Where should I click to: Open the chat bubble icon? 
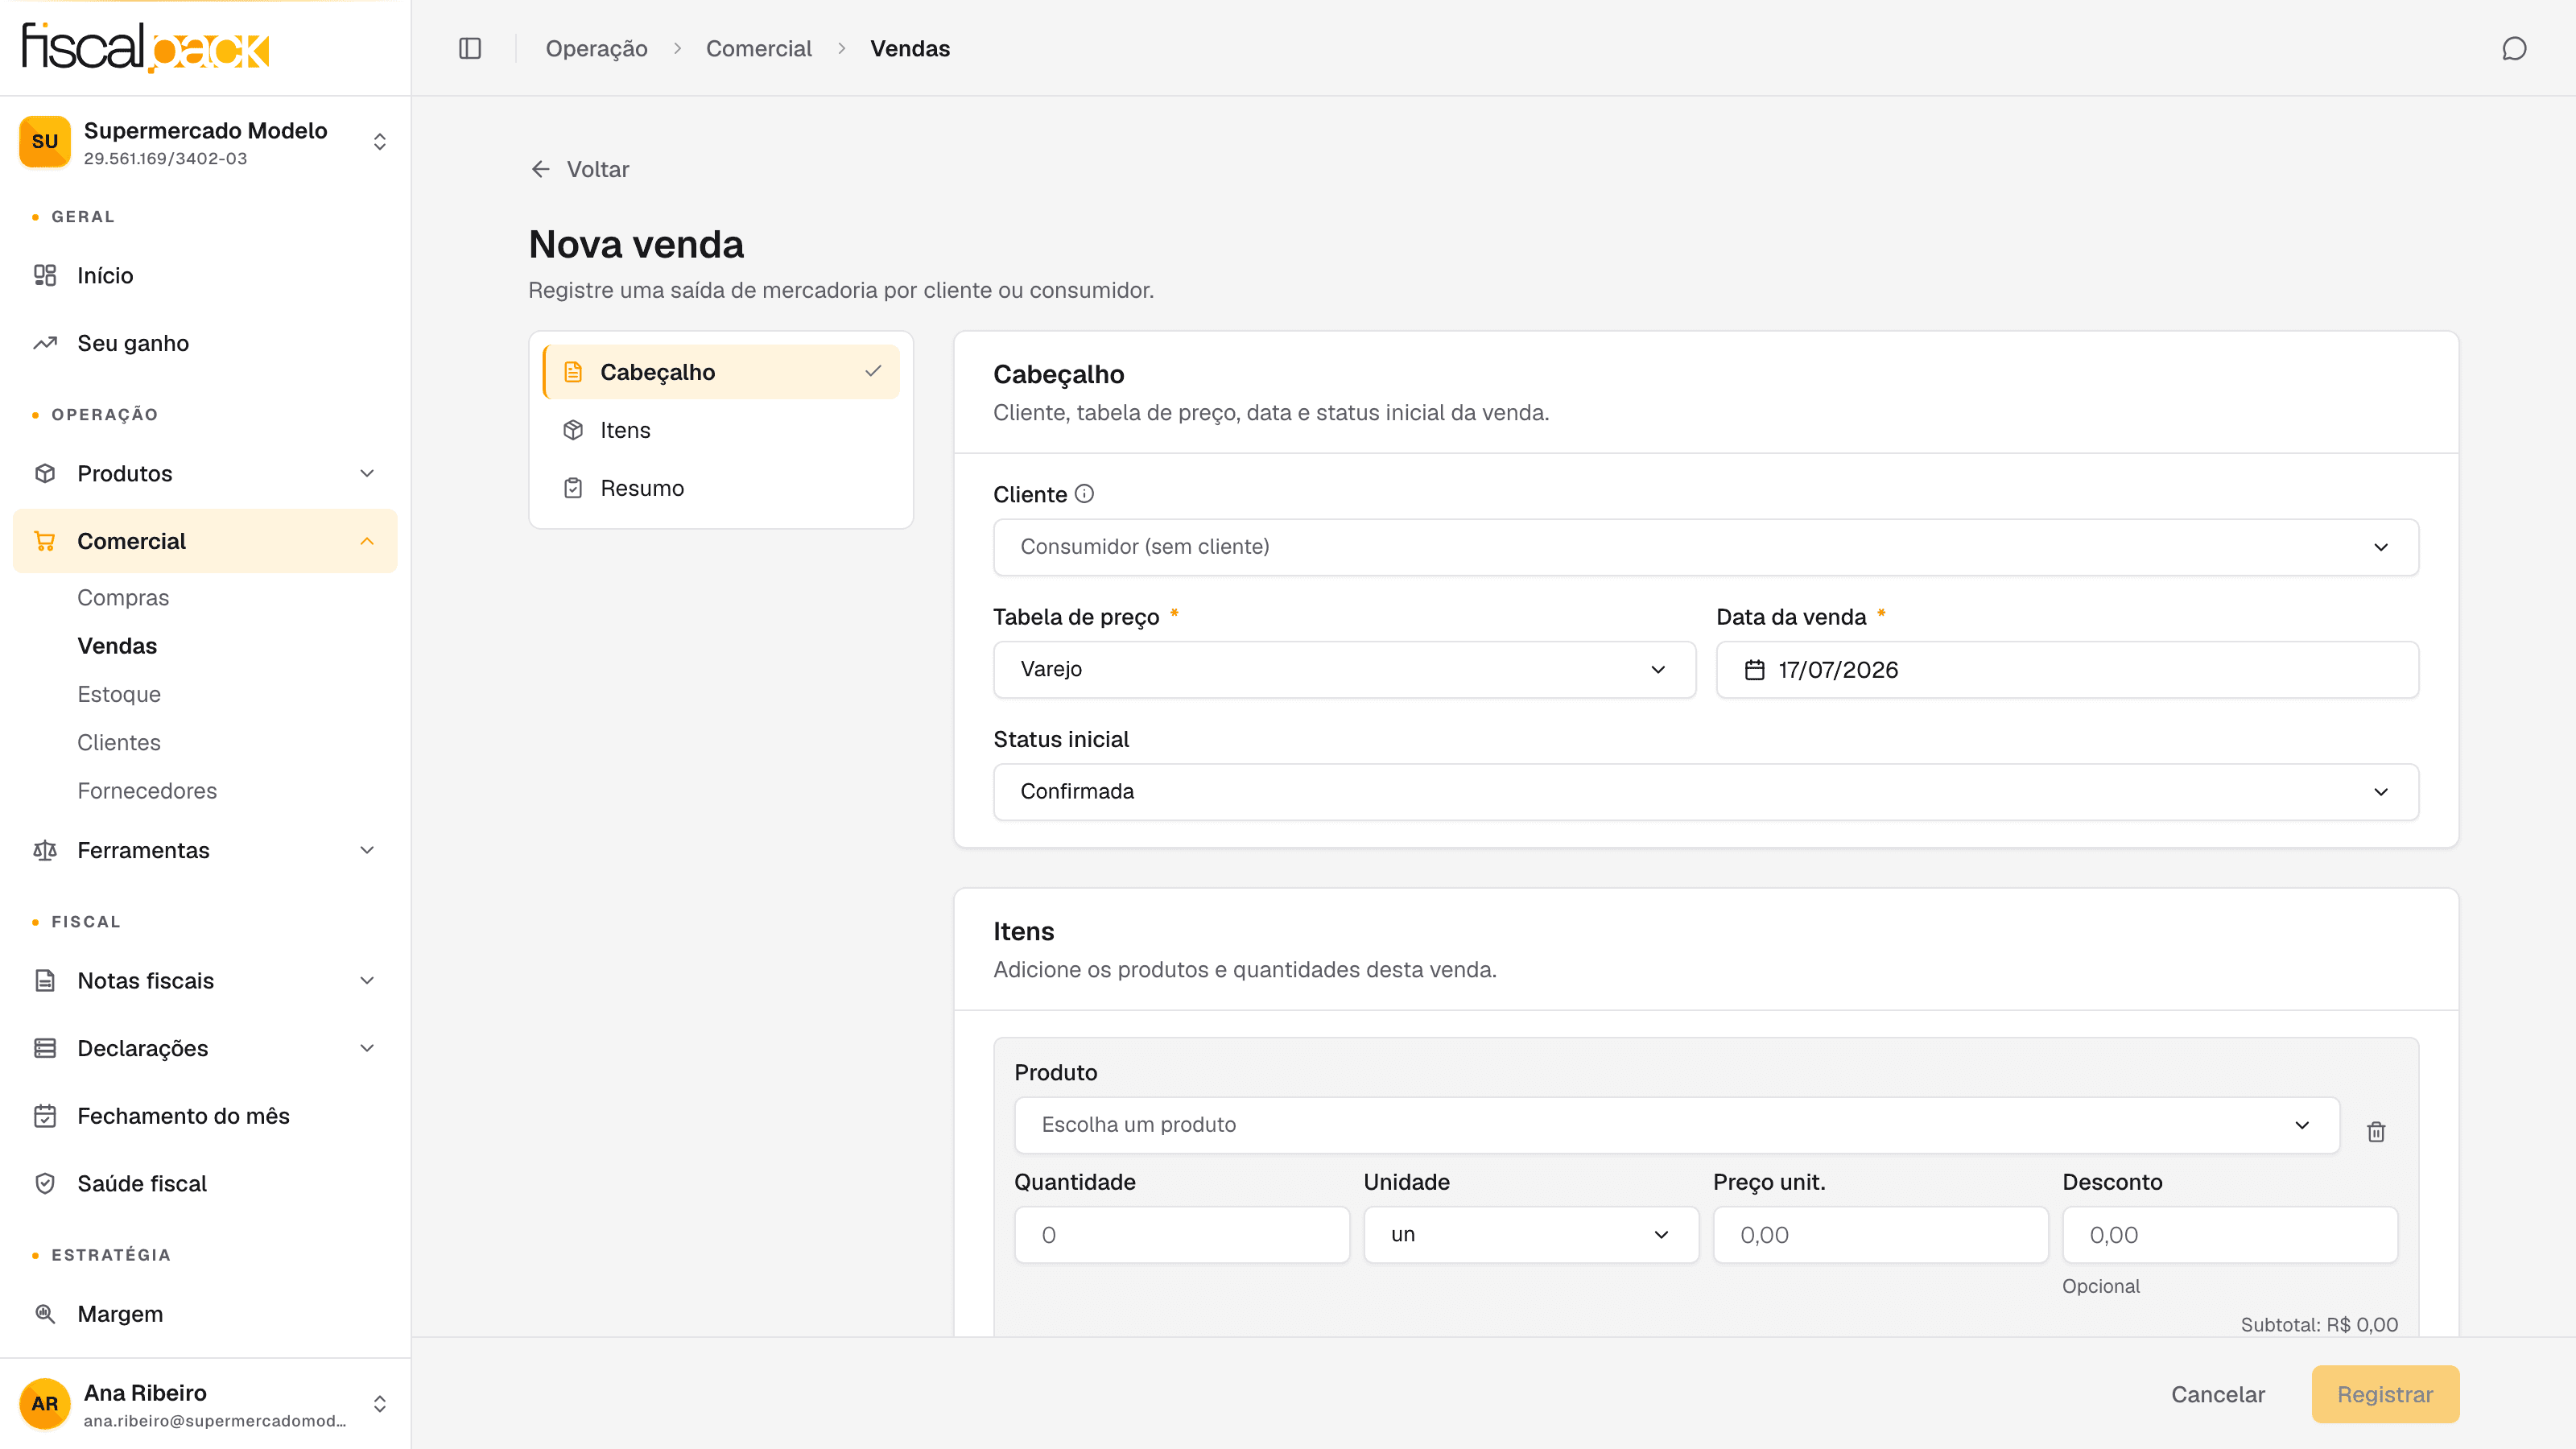[x=2514, y=48]
